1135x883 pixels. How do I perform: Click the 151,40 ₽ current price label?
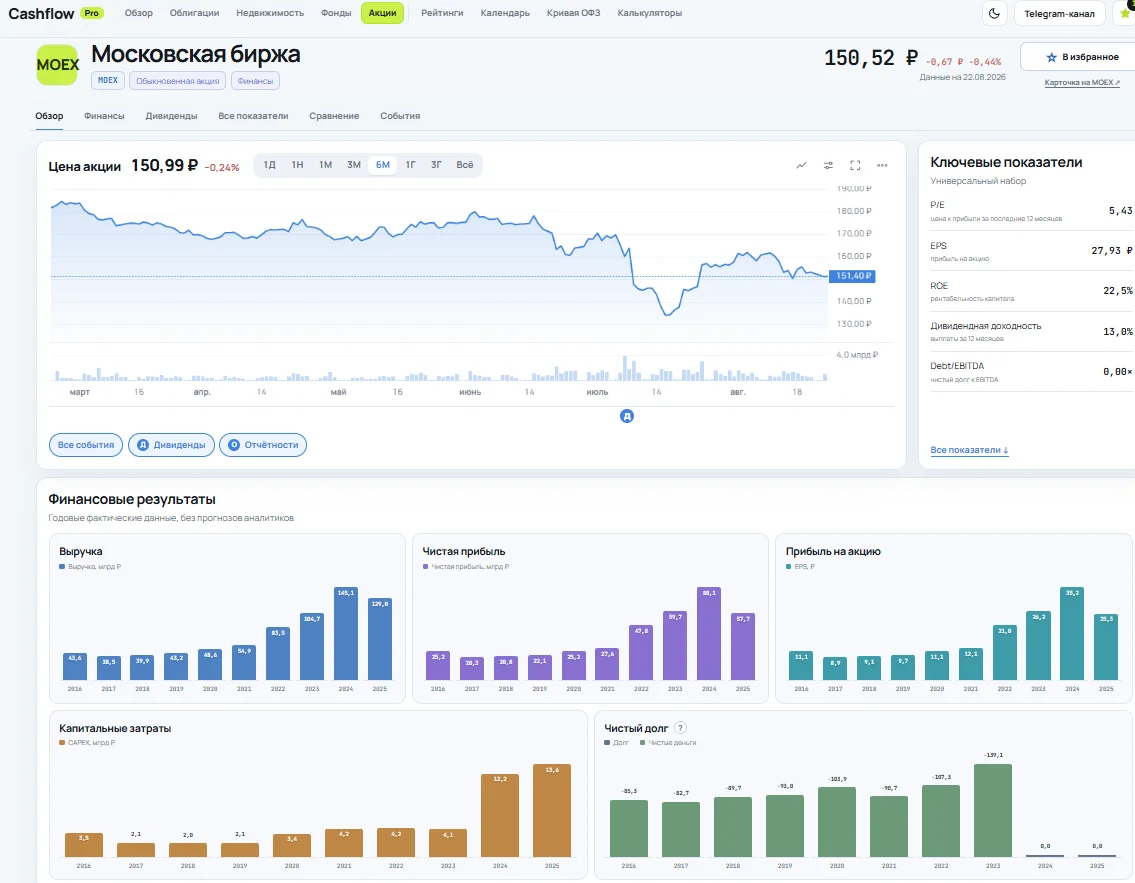pyautogui.click(x=852, y=276)
